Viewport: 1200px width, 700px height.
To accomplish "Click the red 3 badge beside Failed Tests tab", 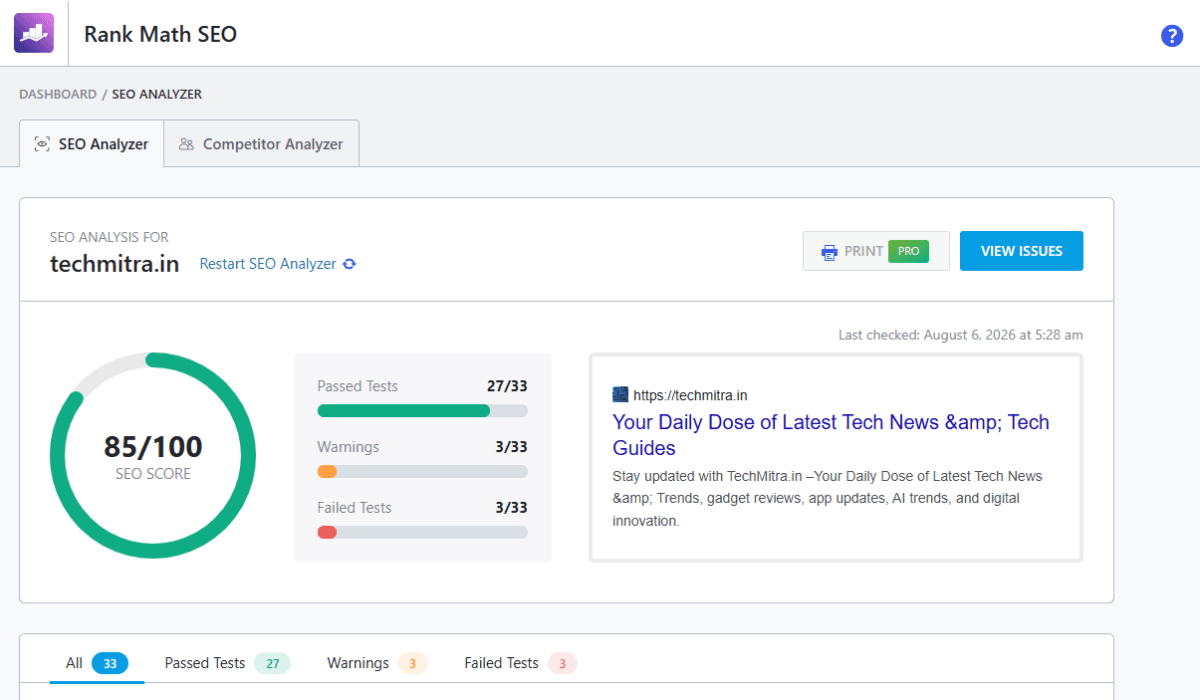I will pos(563,663).
